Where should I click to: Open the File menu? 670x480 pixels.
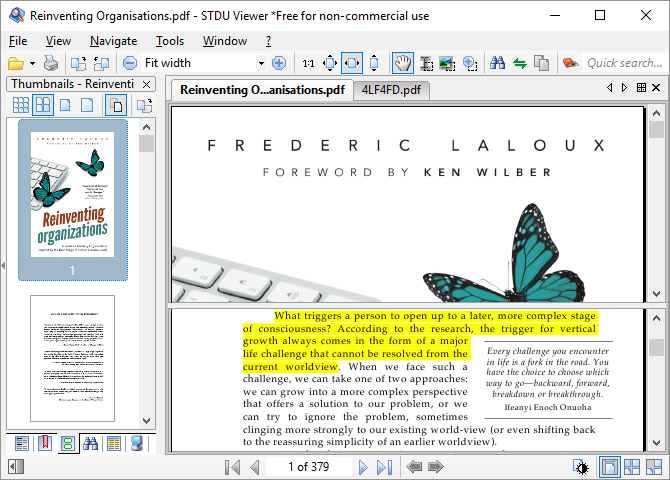(18, 41)
